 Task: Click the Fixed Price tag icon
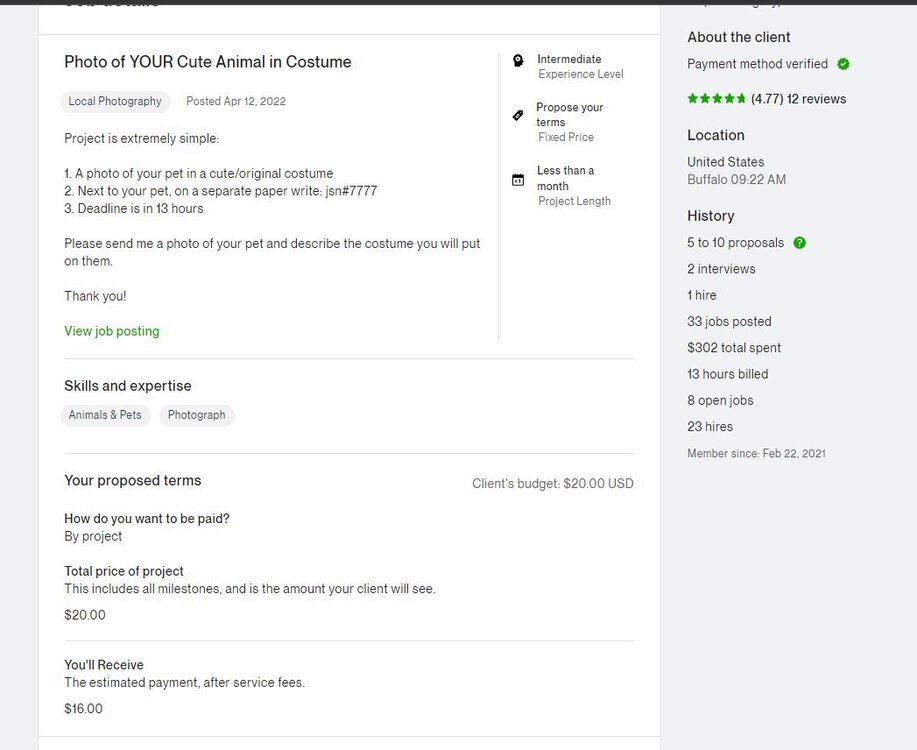(518, 115)
